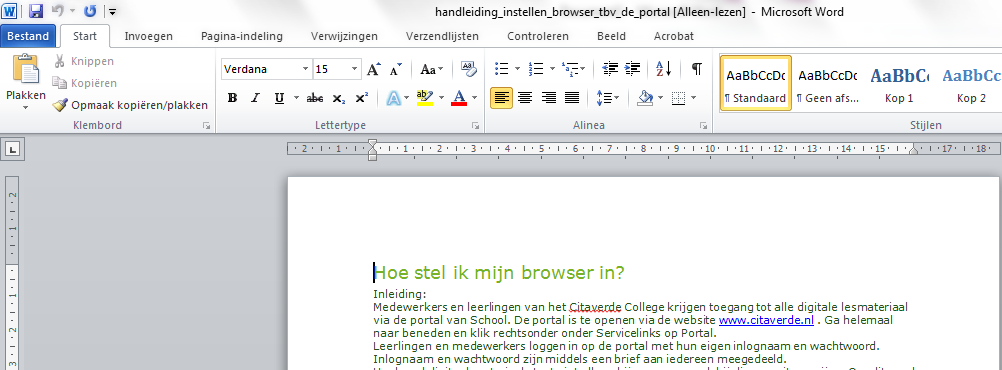Click the Save icon in quick access toolbar
The width and height of the screenshot is (1002, 370).
36,11
